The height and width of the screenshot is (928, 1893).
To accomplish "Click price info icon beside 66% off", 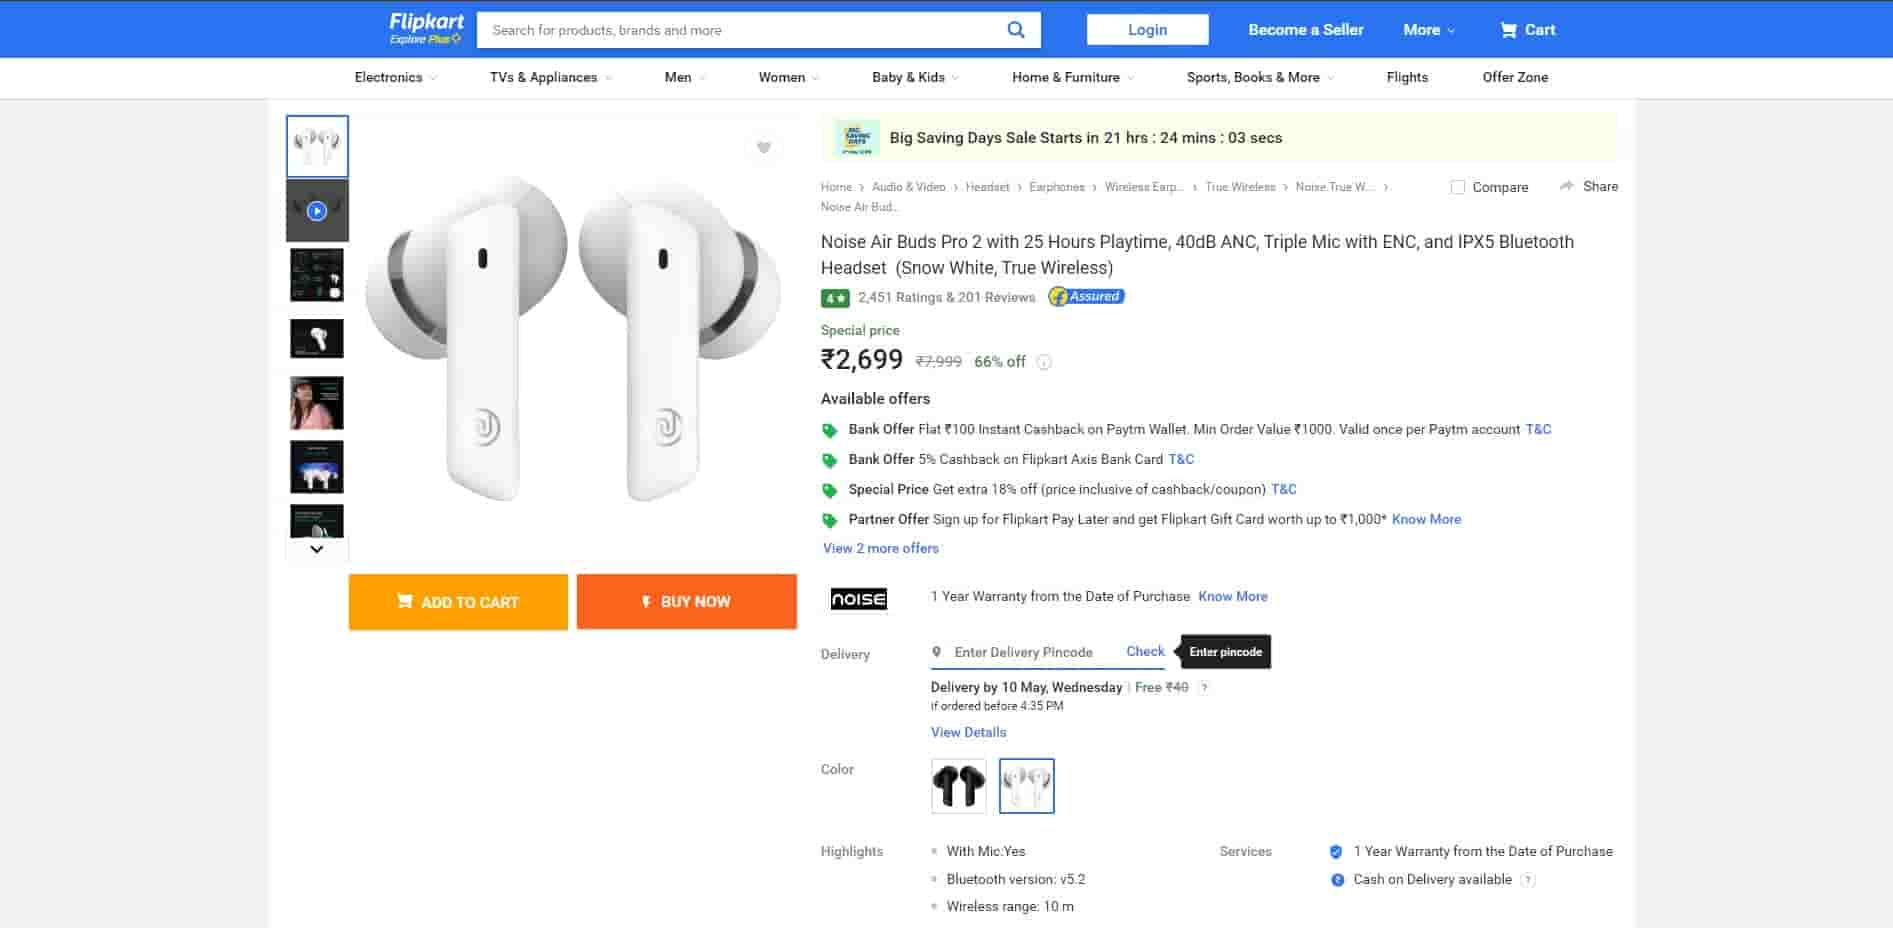I will (1044, 362).
